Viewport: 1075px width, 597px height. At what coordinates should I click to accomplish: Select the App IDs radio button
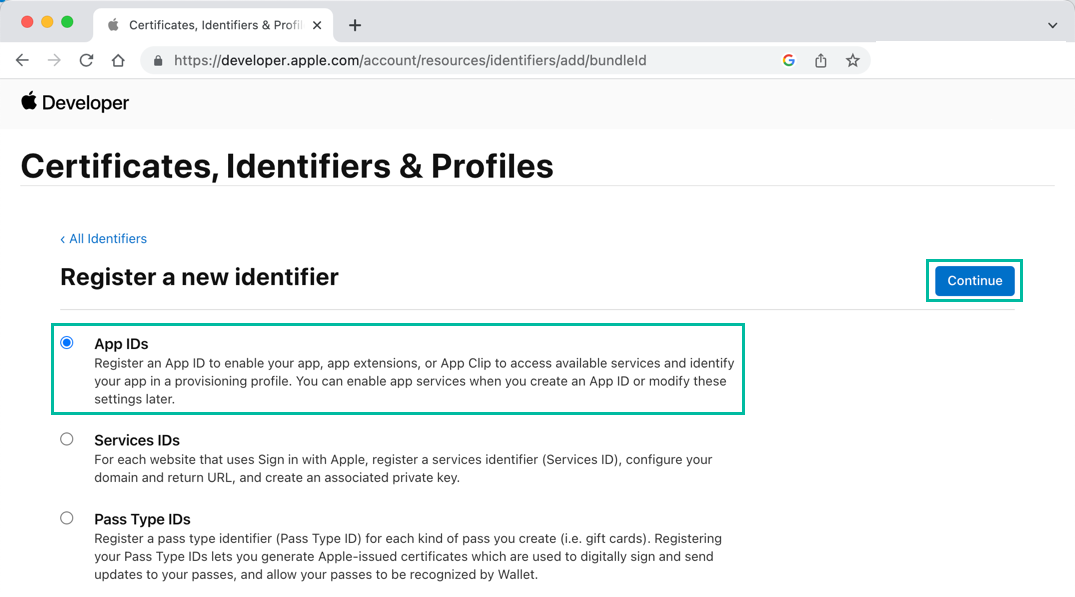pyautogui.click(x=67, y=342)
